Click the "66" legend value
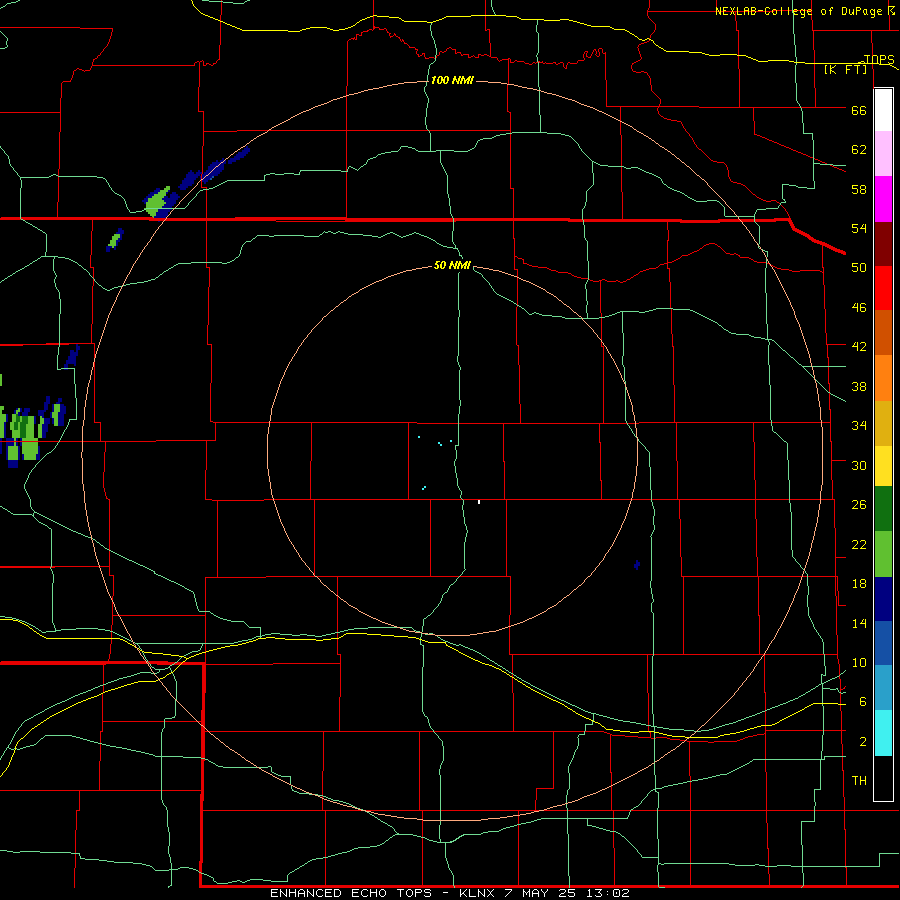Screen dimensions: 900x900 859,111
